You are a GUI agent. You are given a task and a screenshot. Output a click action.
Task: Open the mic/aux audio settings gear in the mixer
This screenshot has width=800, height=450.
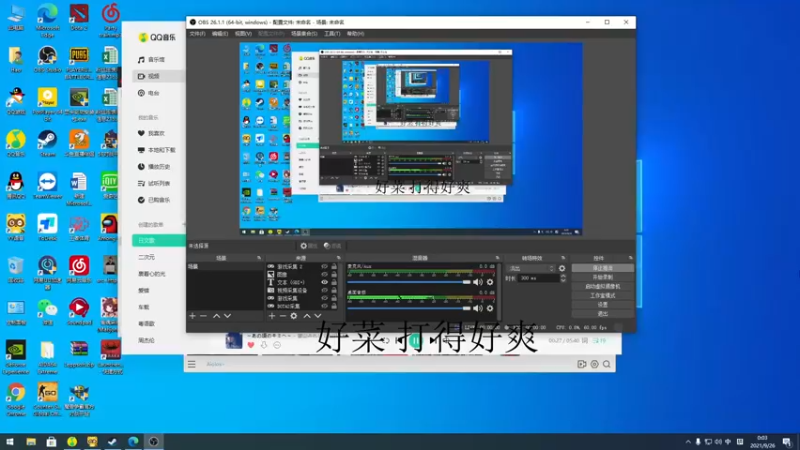[490, 282]
